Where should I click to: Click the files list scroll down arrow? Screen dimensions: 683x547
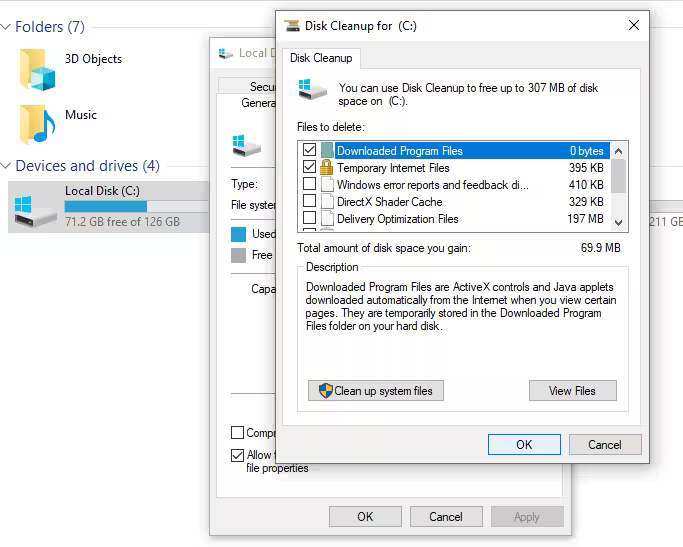(619, 223)
